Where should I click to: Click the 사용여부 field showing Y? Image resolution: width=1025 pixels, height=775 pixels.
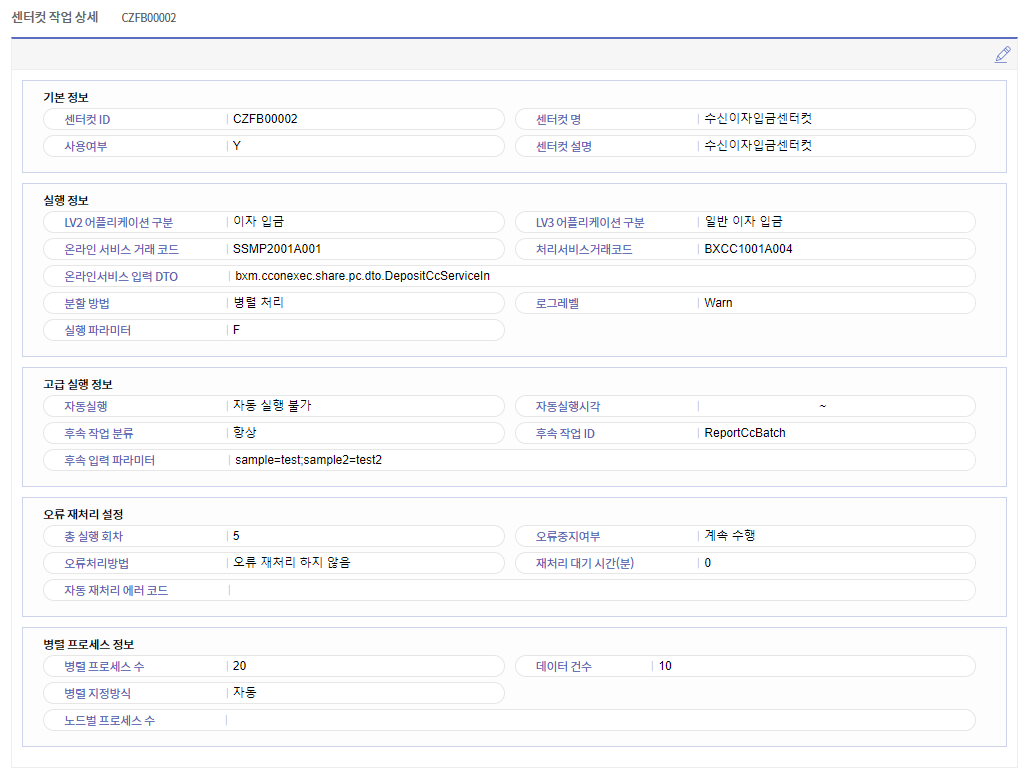coord(274,146)
